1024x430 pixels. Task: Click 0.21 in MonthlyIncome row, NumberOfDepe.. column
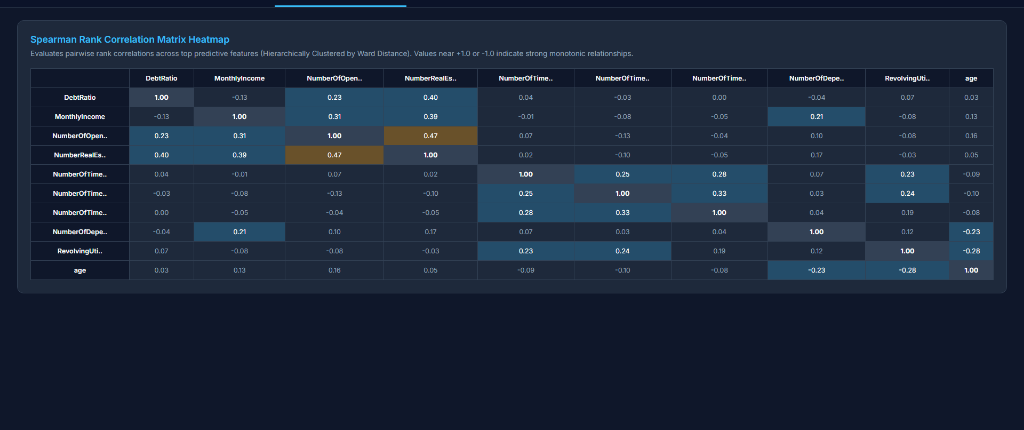tap(816, 116)
